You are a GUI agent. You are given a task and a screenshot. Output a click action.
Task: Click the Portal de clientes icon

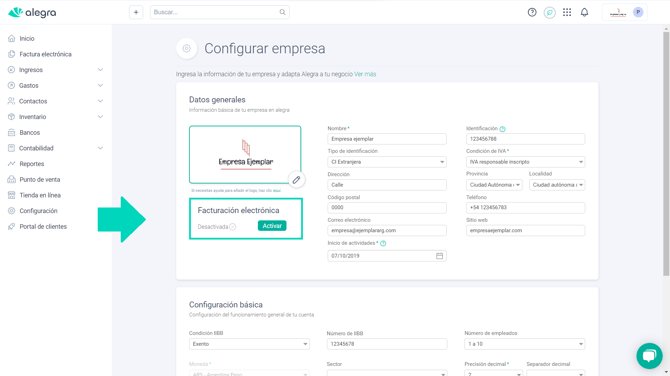pyautogui.click(x=12, y=226)
